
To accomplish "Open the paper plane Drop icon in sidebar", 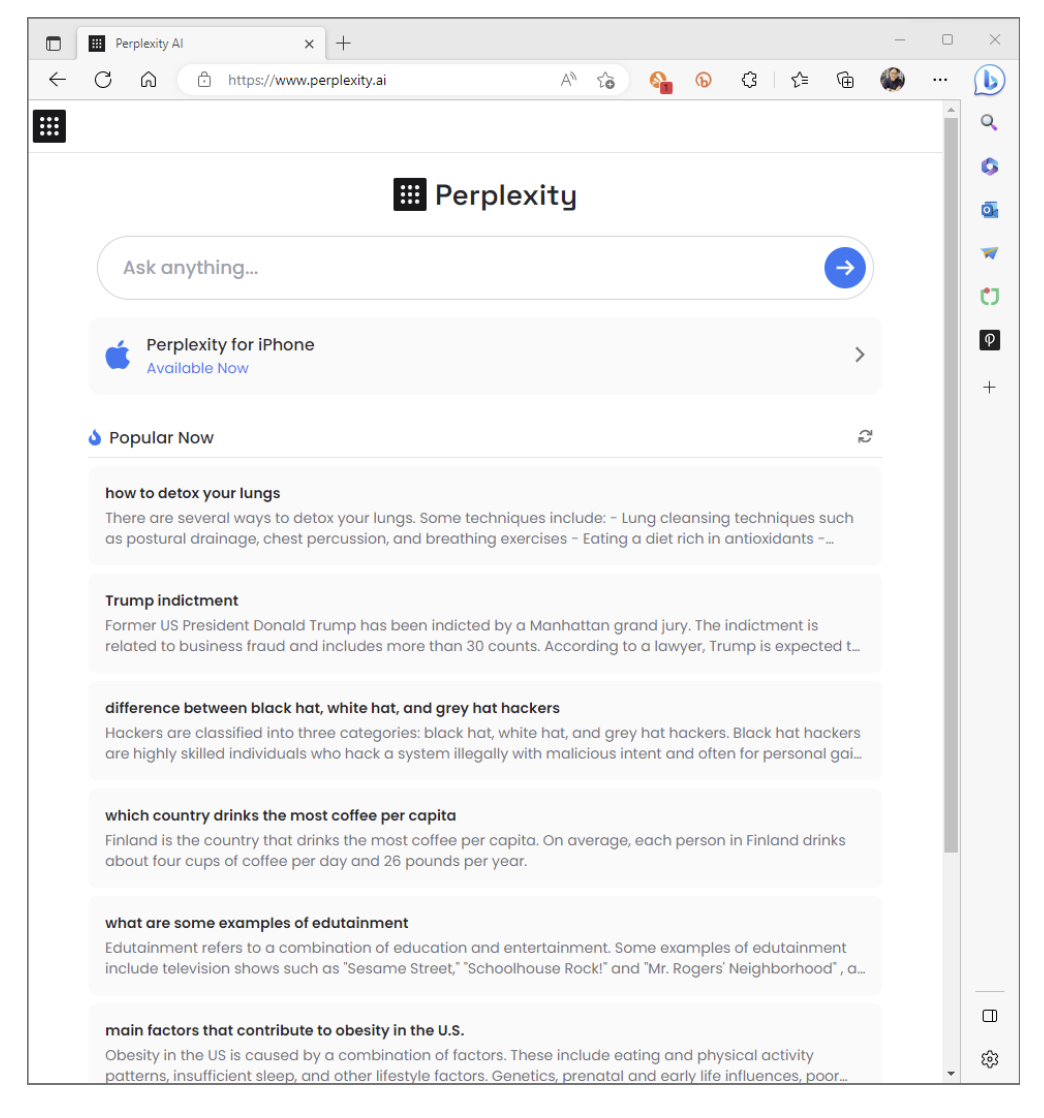I will (x=989, y=253).
